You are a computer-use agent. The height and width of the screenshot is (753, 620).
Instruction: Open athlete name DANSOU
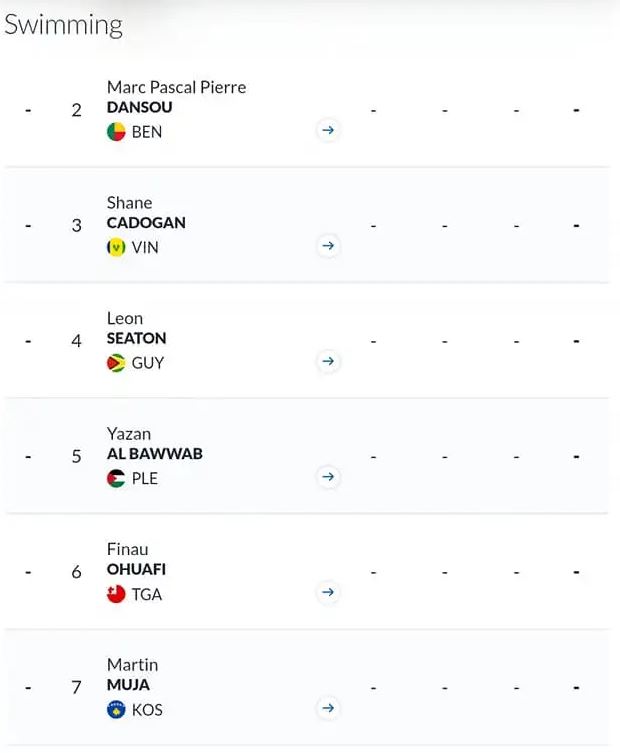coord(139,107)
